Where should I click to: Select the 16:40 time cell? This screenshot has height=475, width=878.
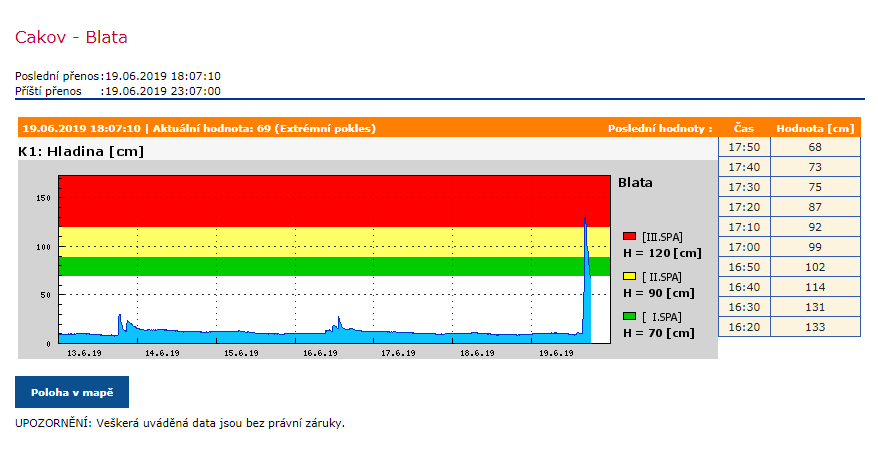[x=744, y=287]
